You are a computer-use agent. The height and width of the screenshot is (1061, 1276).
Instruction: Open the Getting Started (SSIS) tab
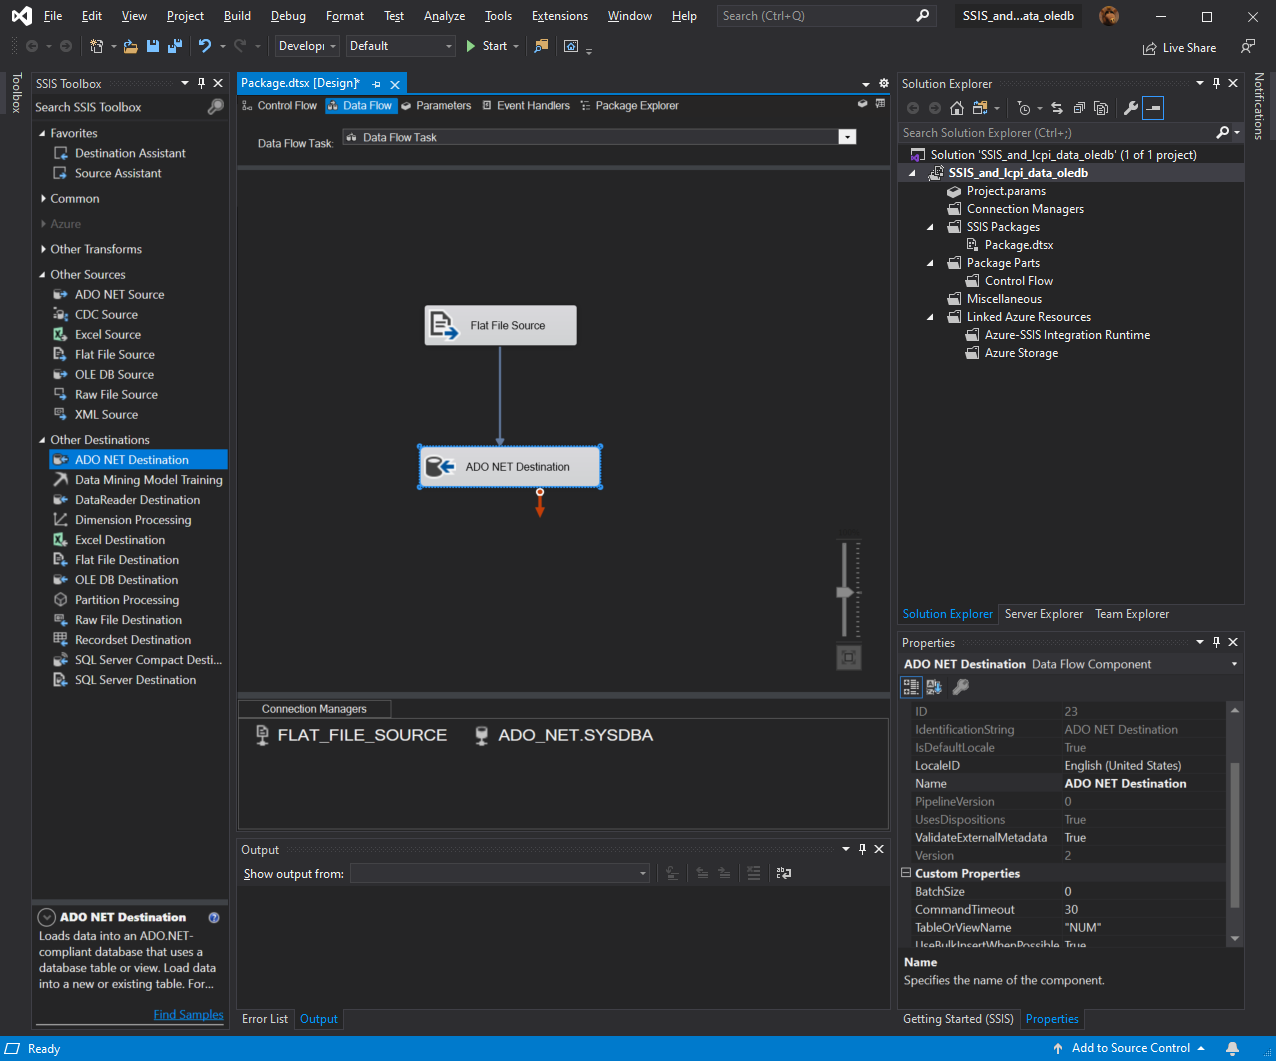point(958,1019)
